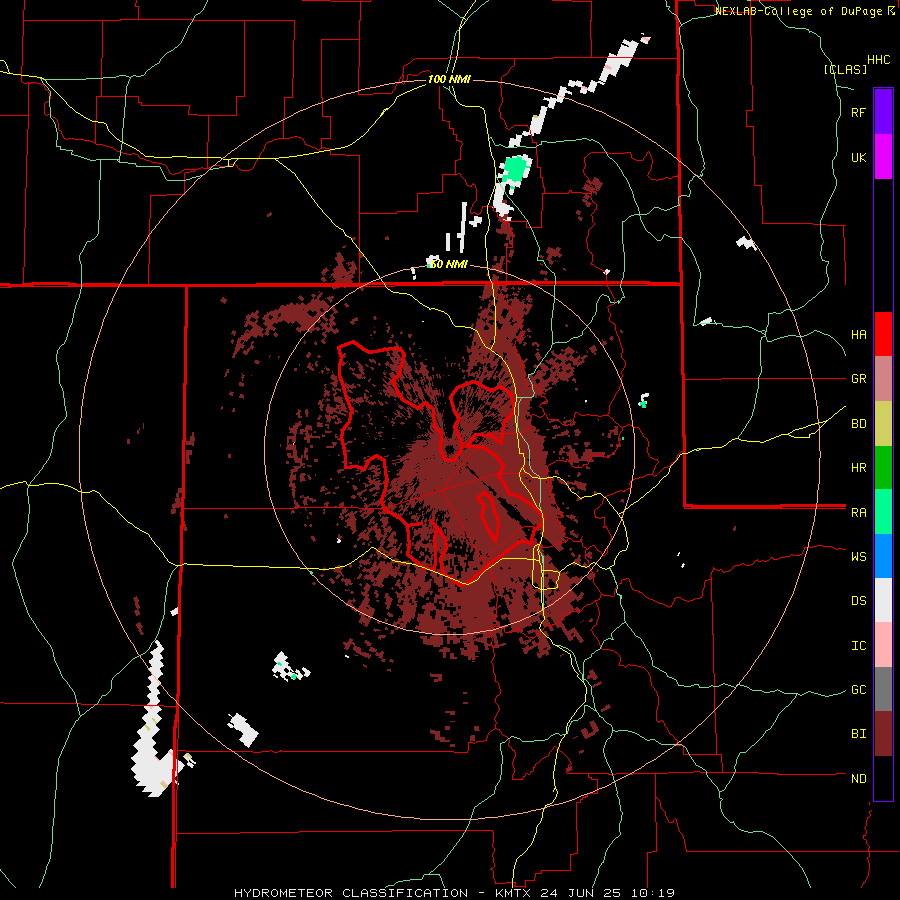Click the 'HR' legend label
The height and width of the screenshot is (900, 900).
tap(858, 468)
